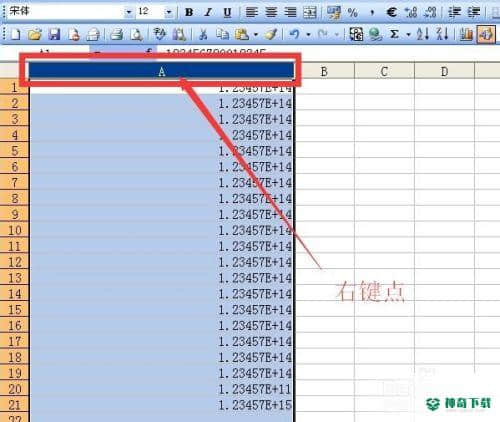Select the column A header
Viewport: 500px width, 422px height.
point(162,71)
